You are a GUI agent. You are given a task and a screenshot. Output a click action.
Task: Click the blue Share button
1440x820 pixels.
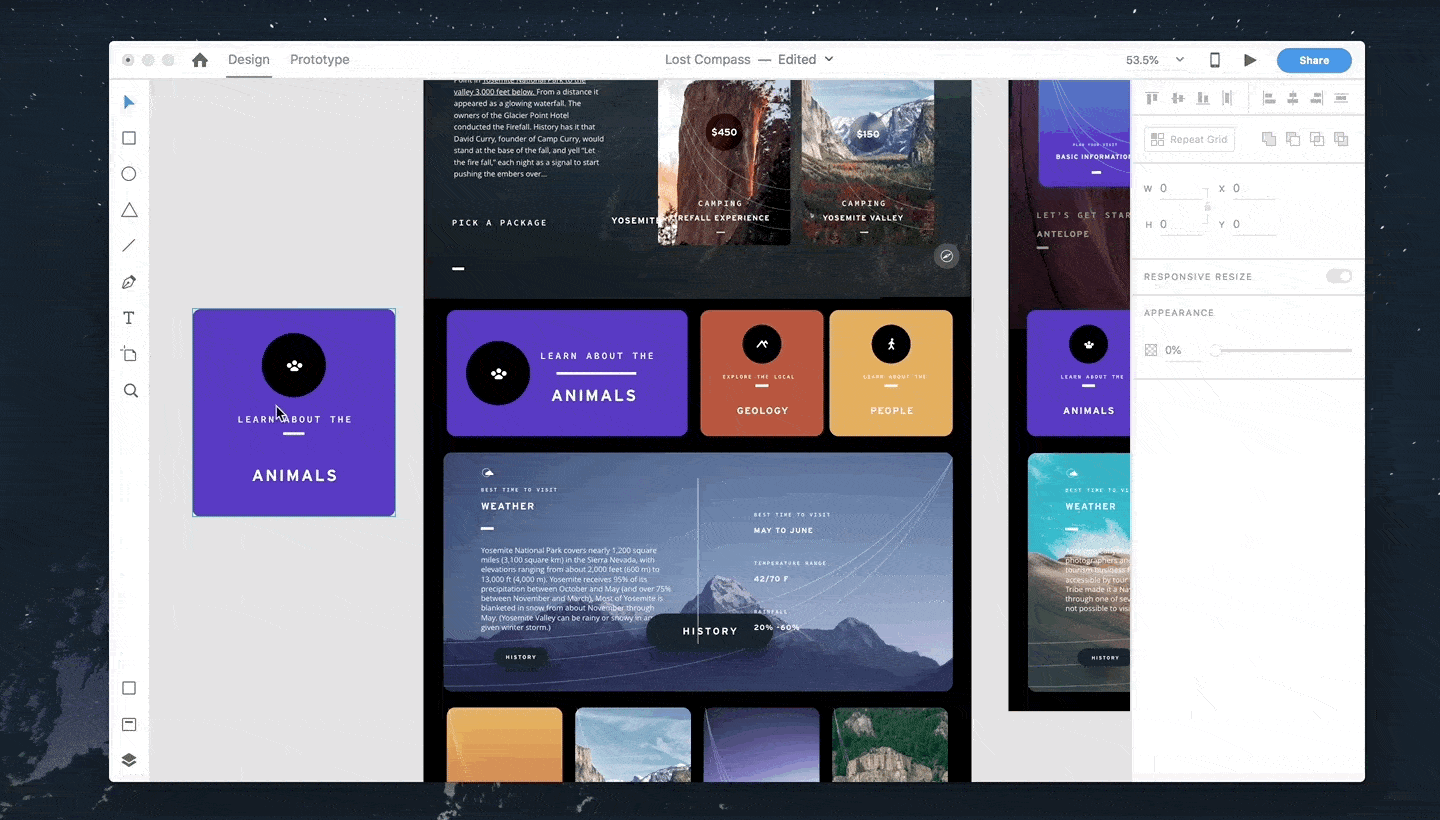1314,60
